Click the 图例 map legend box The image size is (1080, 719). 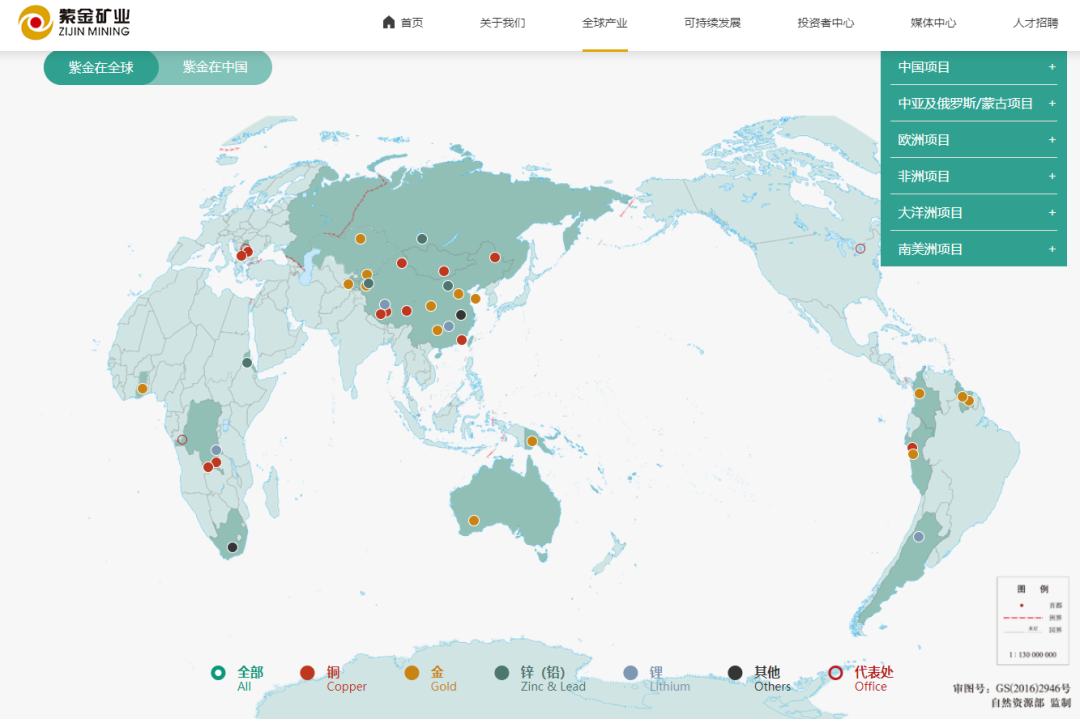point(1032,620)
